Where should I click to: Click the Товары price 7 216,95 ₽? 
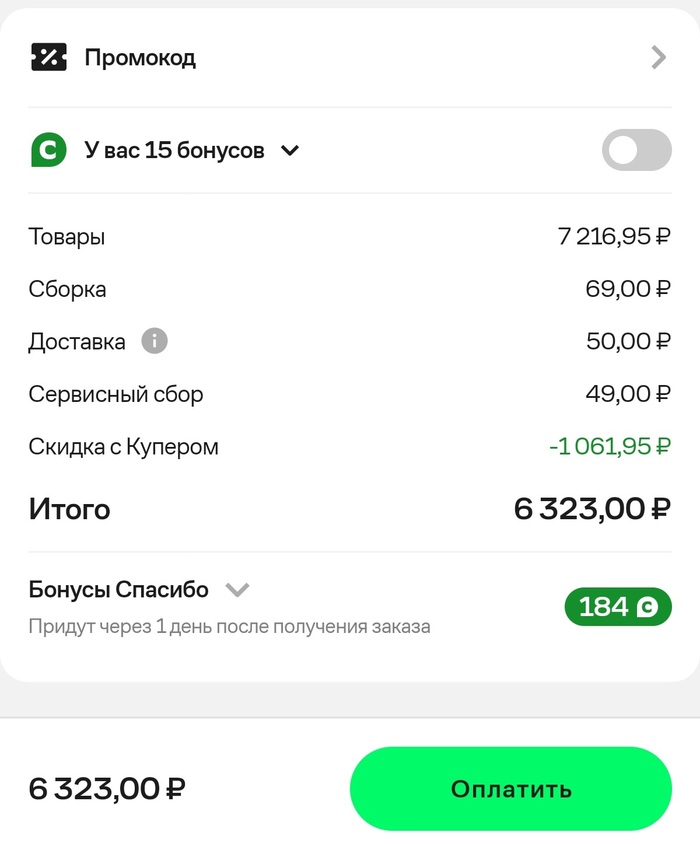(x=614, y=237)
